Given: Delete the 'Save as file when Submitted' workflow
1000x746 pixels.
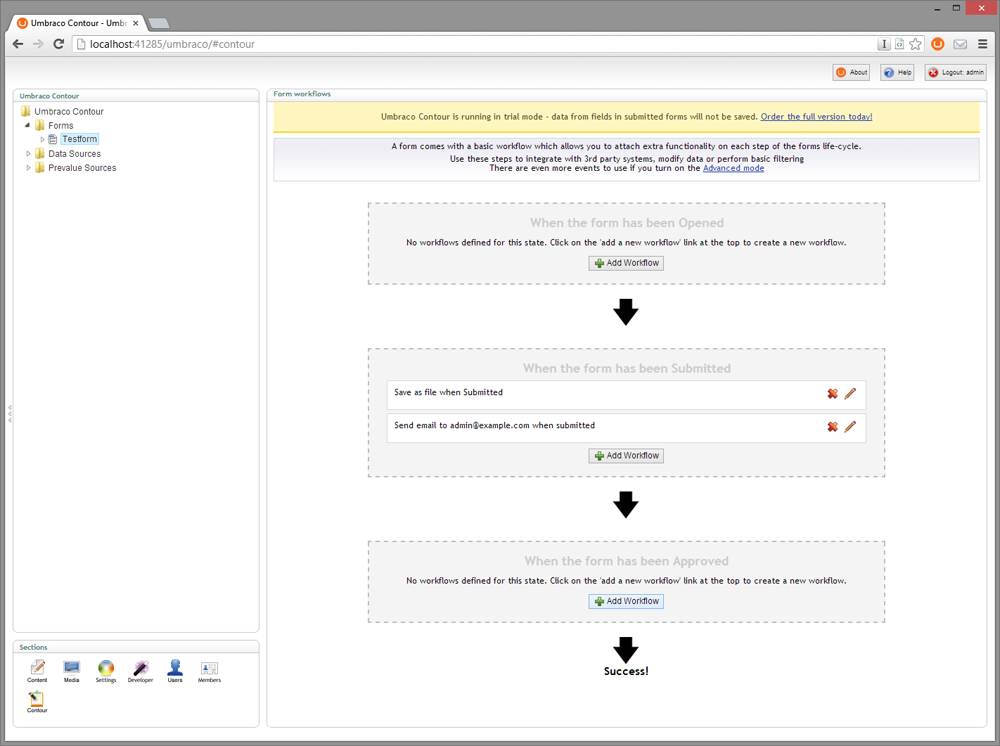Looking at the screenshot, I should [x=832, y=394].
